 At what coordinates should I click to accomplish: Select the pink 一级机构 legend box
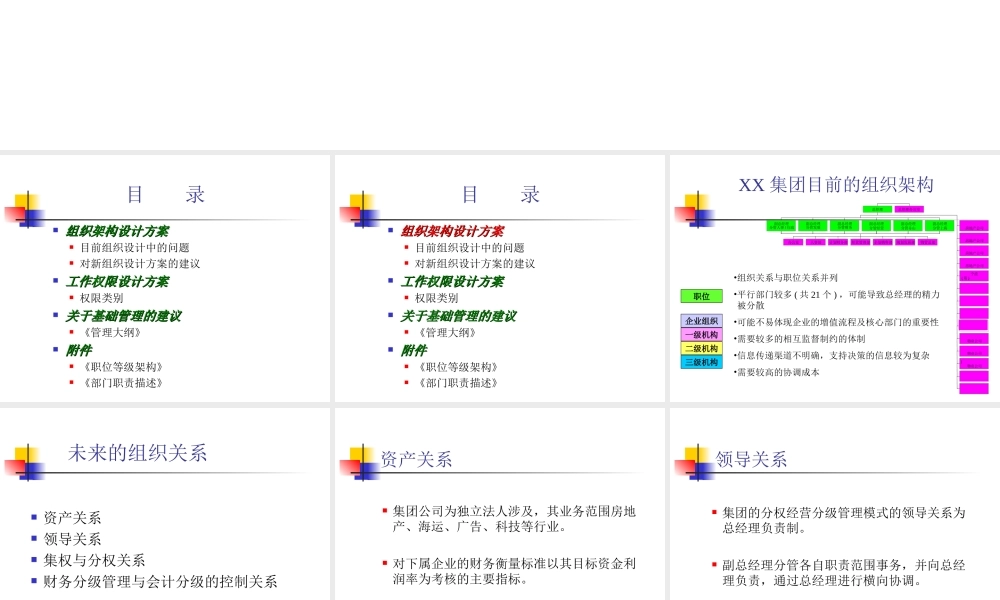pyautogui.click(x=701, y=333)
